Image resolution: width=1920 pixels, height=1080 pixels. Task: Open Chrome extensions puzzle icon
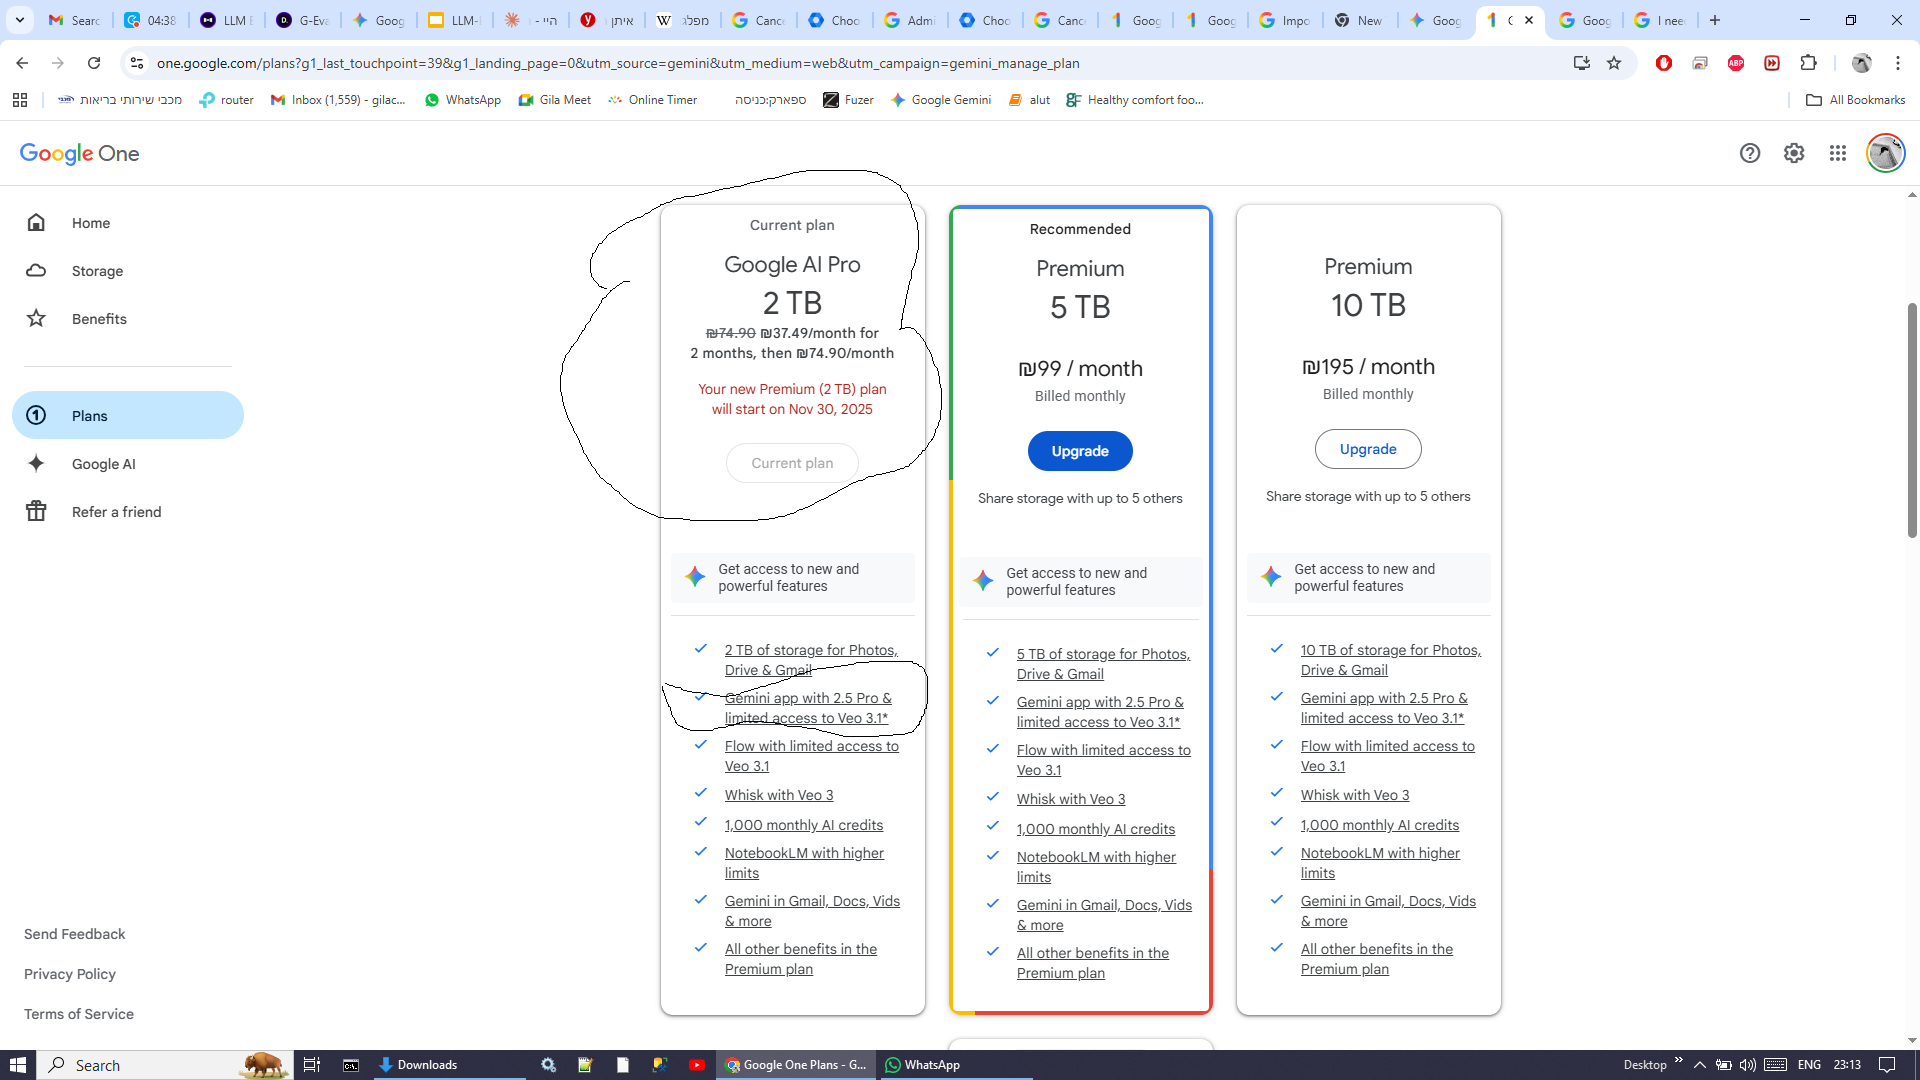click(x=1808, y=63)
